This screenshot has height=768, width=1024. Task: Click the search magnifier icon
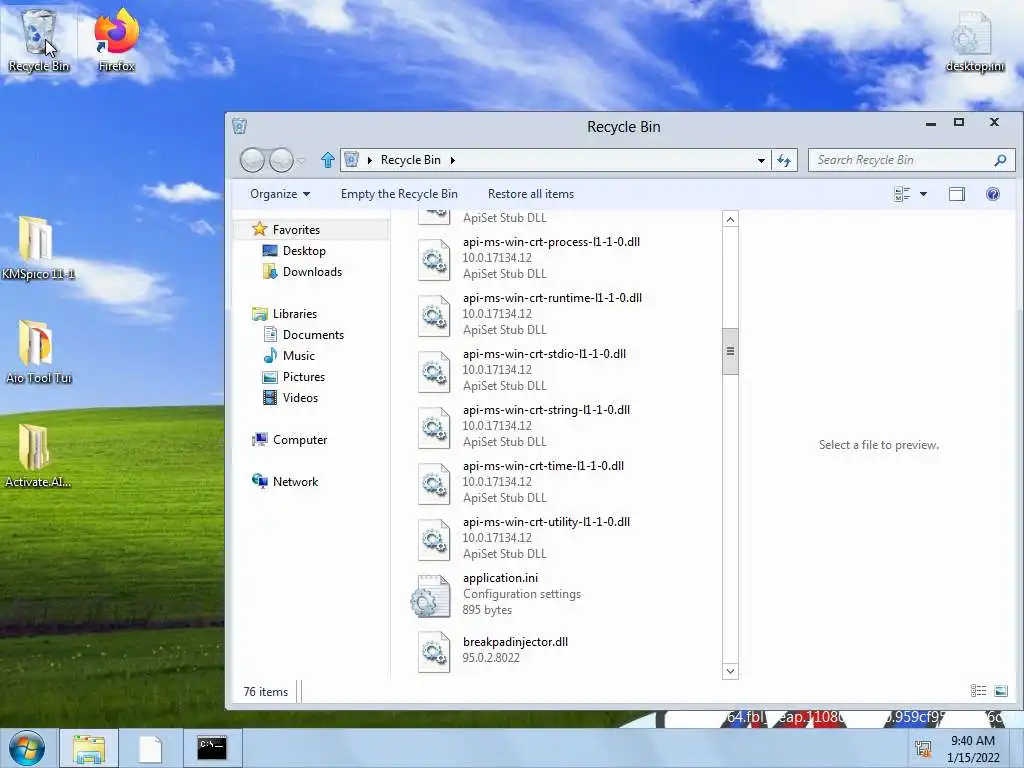(1000, 160)
